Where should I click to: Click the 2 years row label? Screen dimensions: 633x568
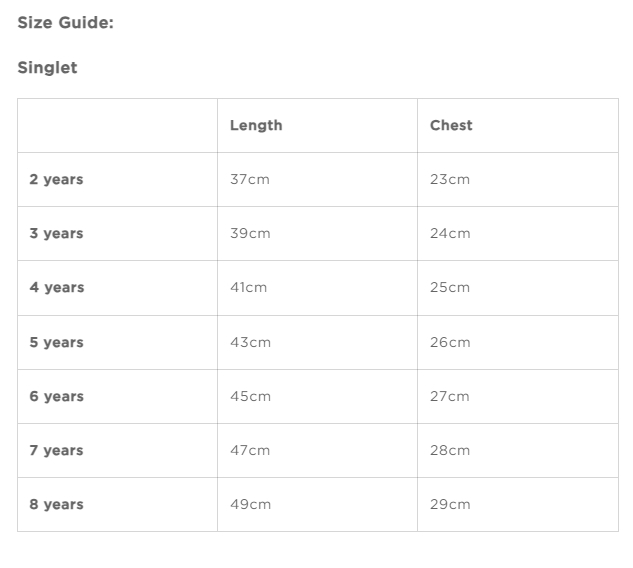[56, 179]
